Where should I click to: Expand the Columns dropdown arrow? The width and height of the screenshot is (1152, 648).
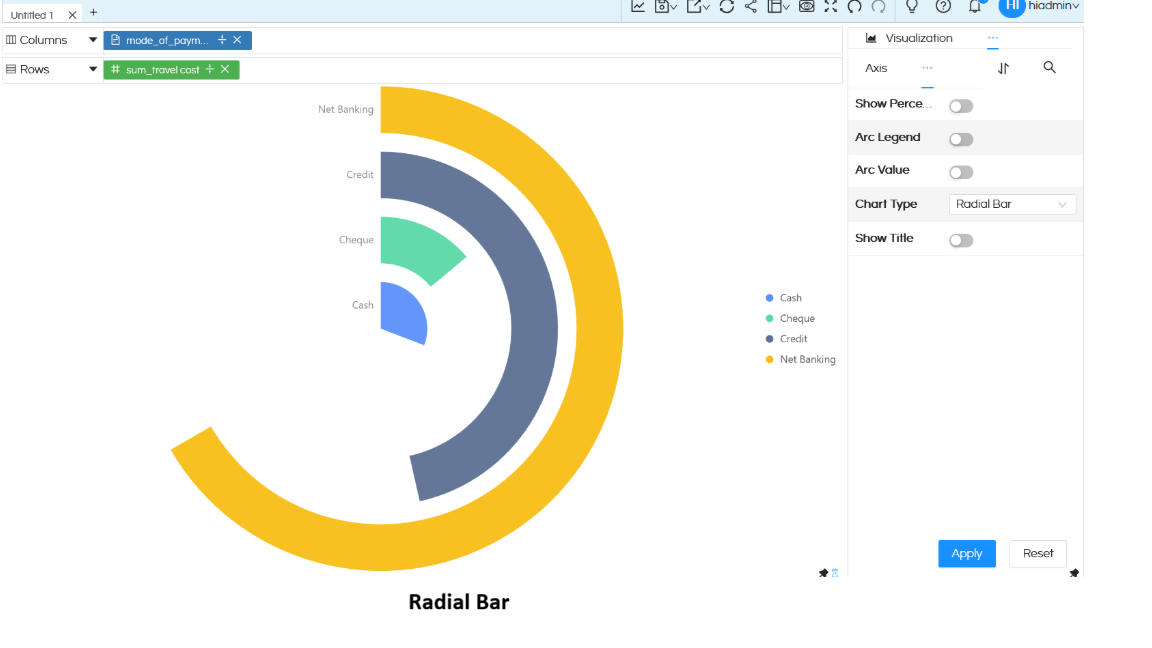[93, 39]
